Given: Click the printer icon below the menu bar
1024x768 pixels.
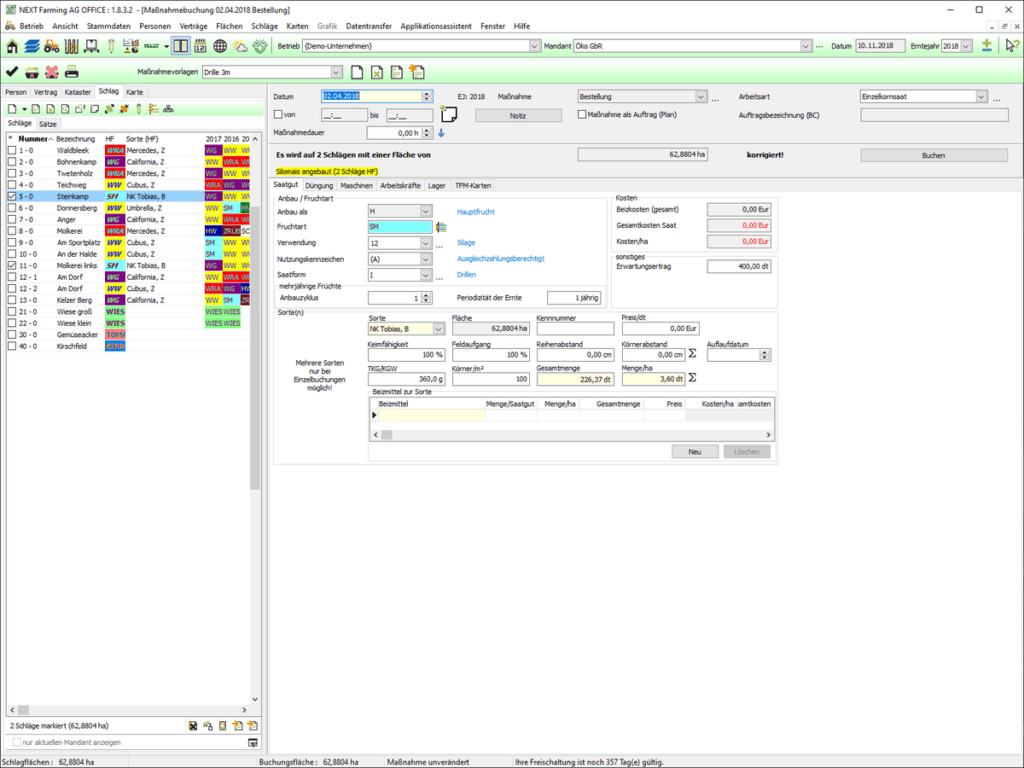Looking at the screenshot, I should [72, 70].
